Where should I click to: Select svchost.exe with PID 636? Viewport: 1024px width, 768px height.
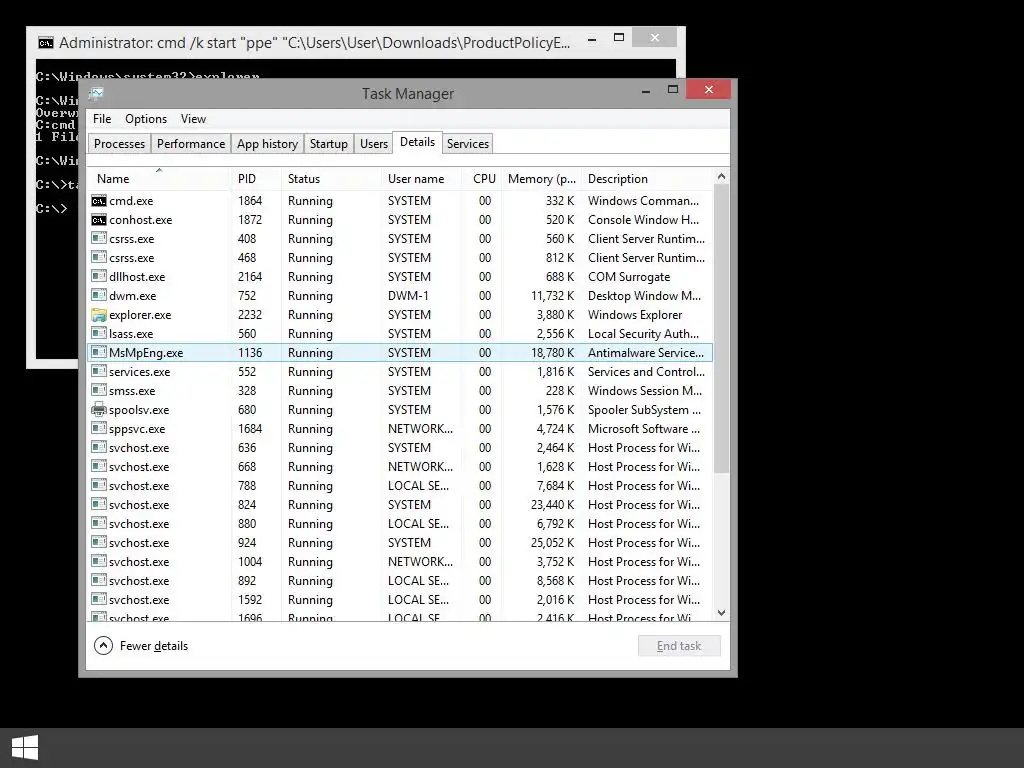click(400, 448)
